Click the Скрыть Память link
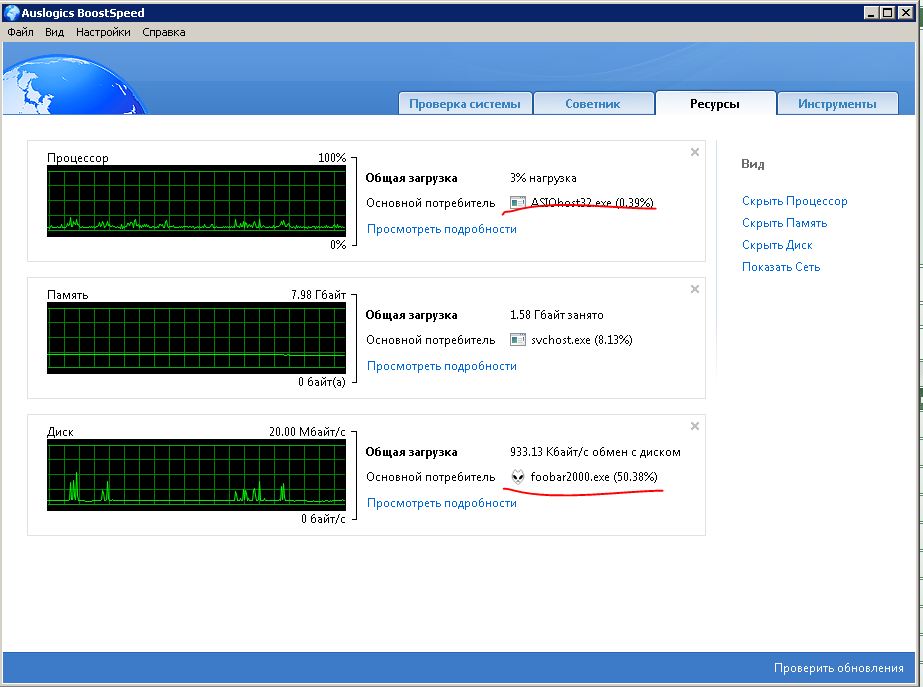The width and height of the screenshot is (923, 687). click(785, 223)
